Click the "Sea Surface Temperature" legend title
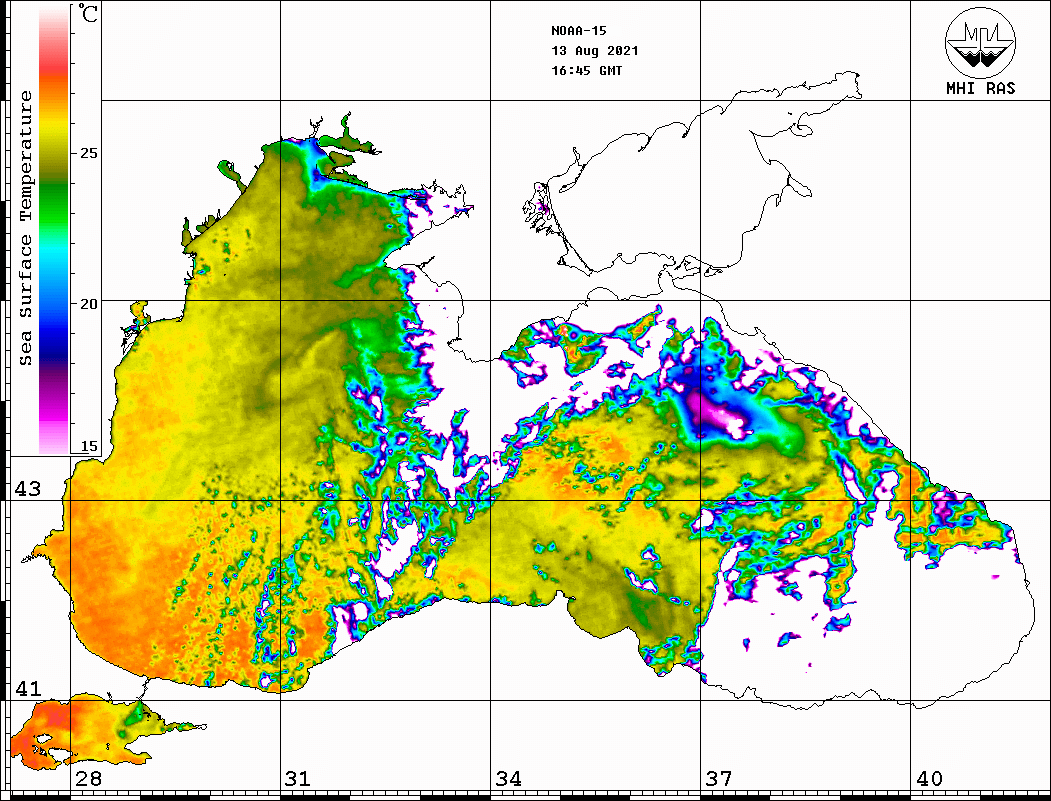This screenshot has height=801, width=1051. pos(25,228)
